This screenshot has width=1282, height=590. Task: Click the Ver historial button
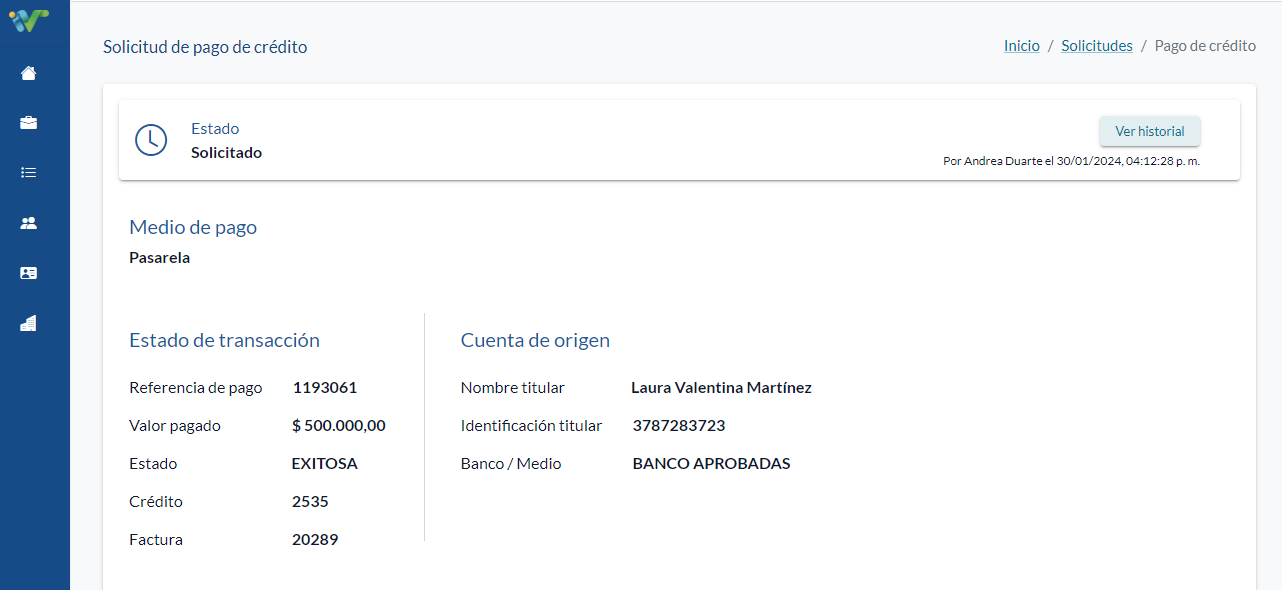pyautogui.click(x=1150, y=131)
